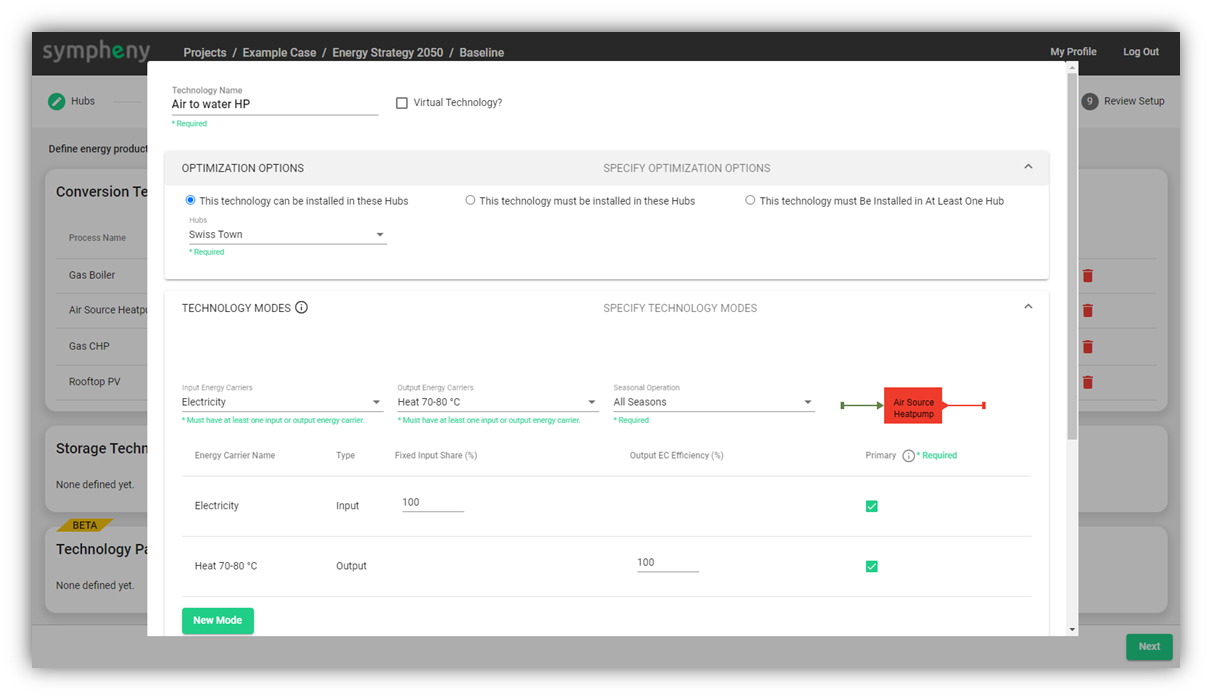Open the Hubs dropdown showing Swiss Town
The height and width of the screenshot is (700, 1212).
click(x=287, y=235)
